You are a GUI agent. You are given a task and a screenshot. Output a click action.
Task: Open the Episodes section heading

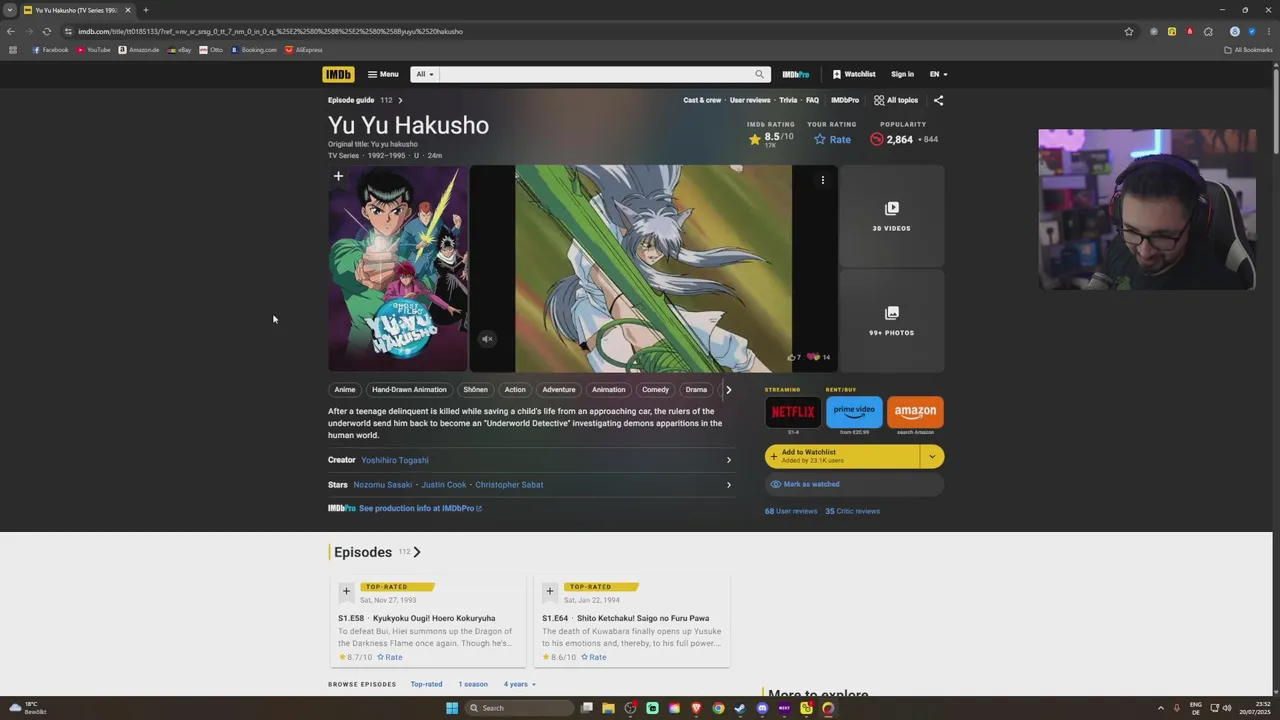click(363, 552)
